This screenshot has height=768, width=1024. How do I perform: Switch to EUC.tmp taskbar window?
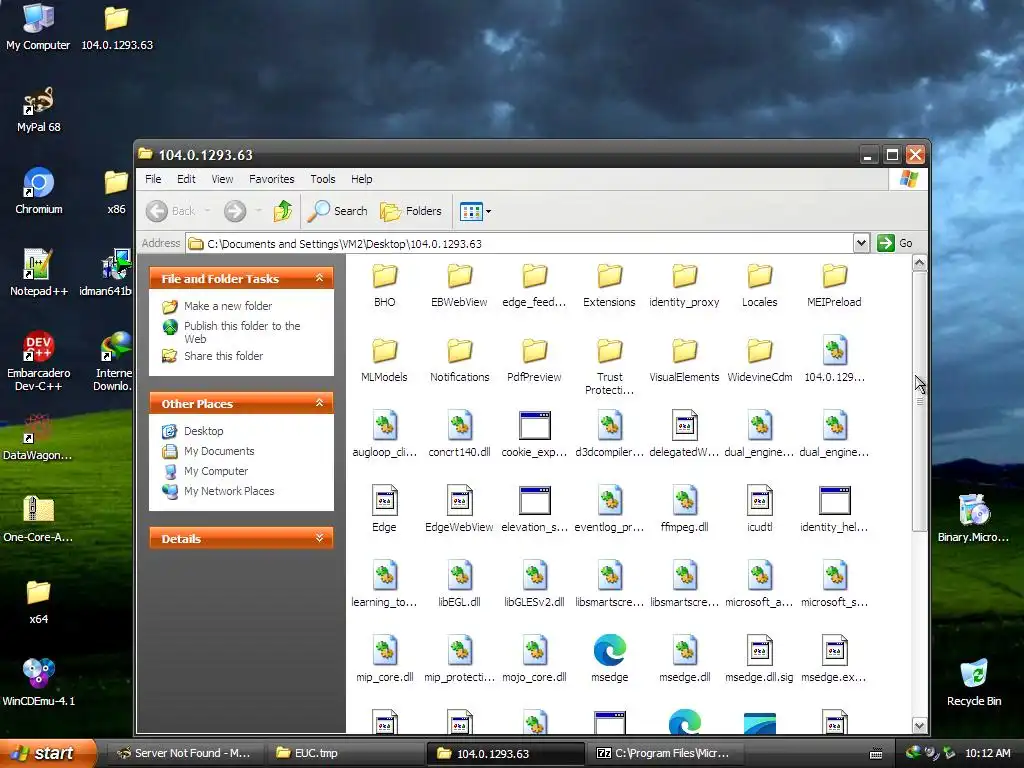[344, 753]
